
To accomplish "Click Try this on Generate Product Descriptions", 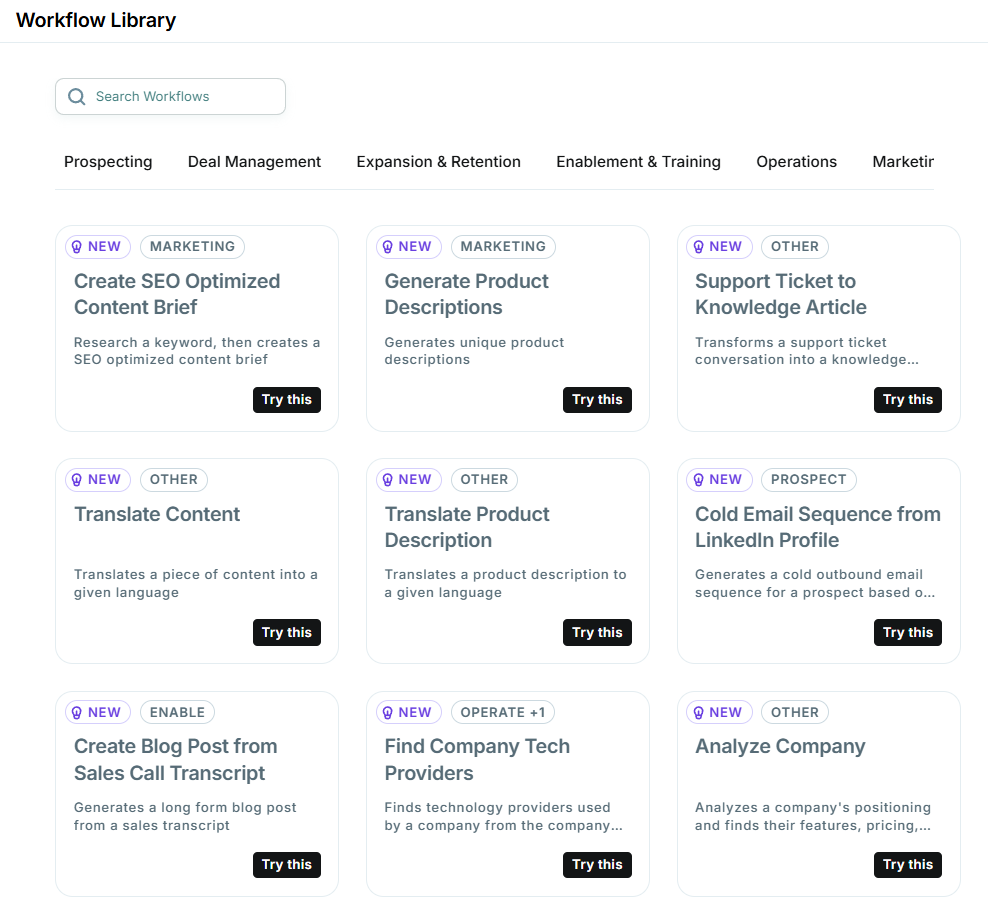I will point(597,400).
